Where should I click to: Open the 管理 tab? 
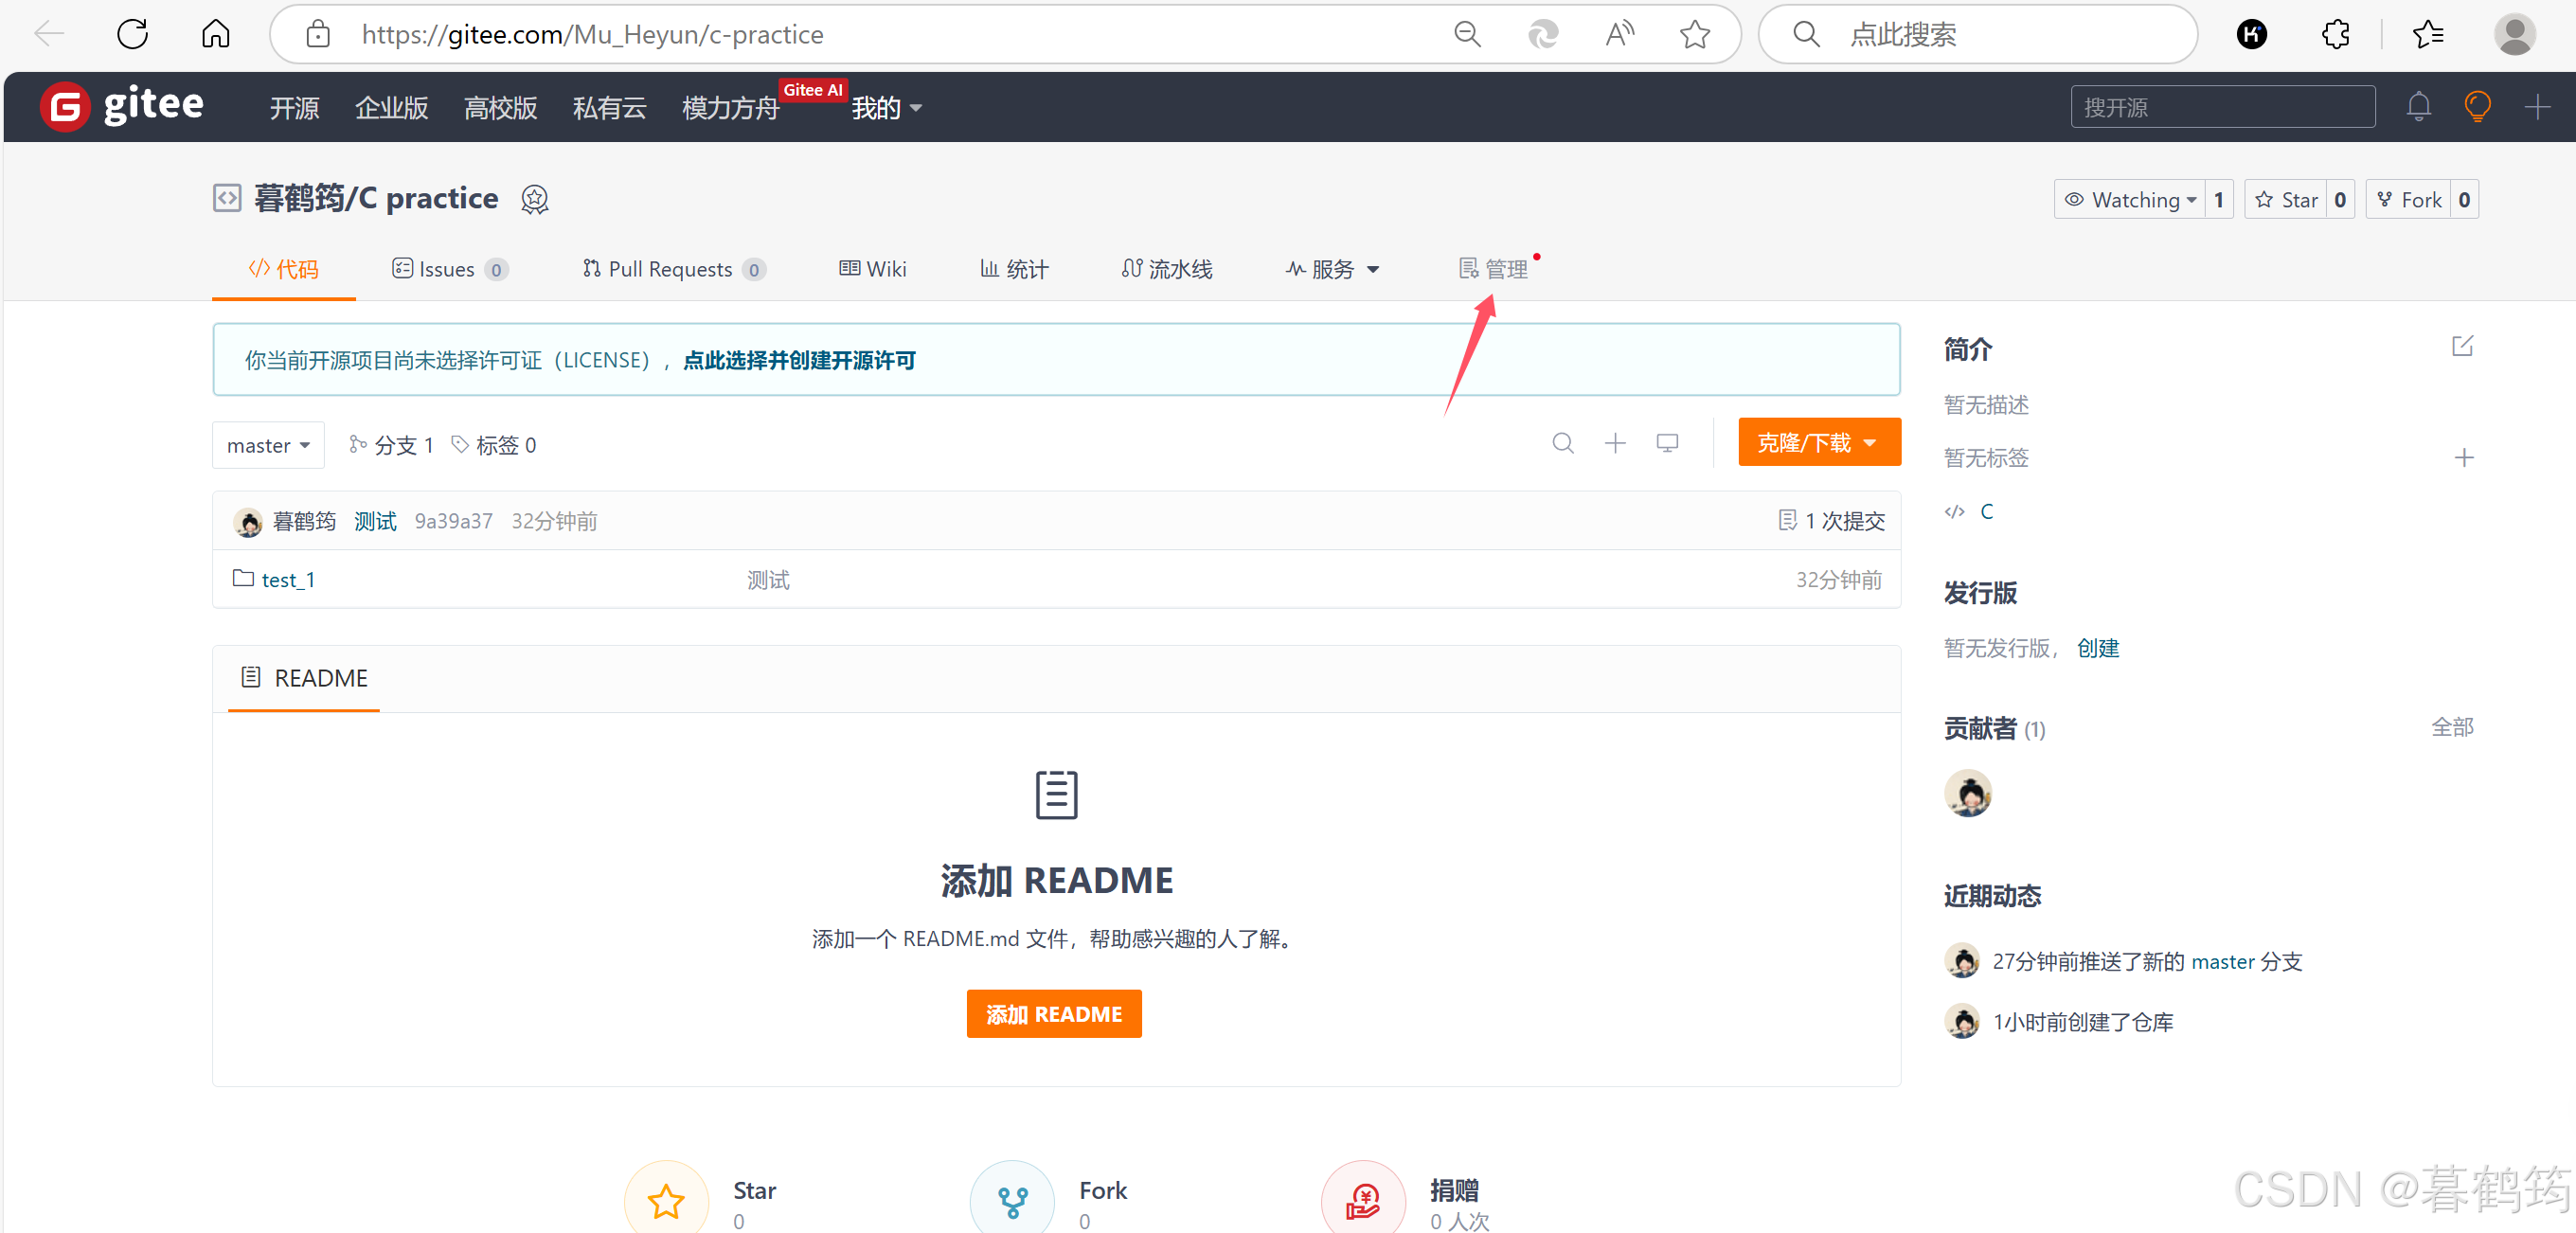1494,269
